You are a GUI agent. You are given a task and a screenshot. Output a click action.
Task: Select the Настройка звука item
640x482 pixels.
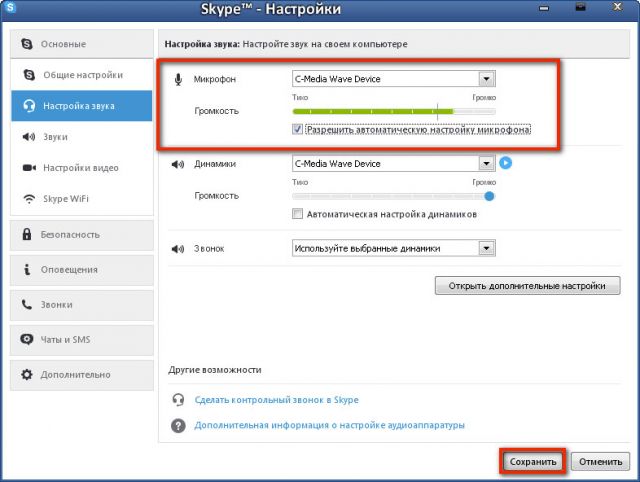point(82,106)
